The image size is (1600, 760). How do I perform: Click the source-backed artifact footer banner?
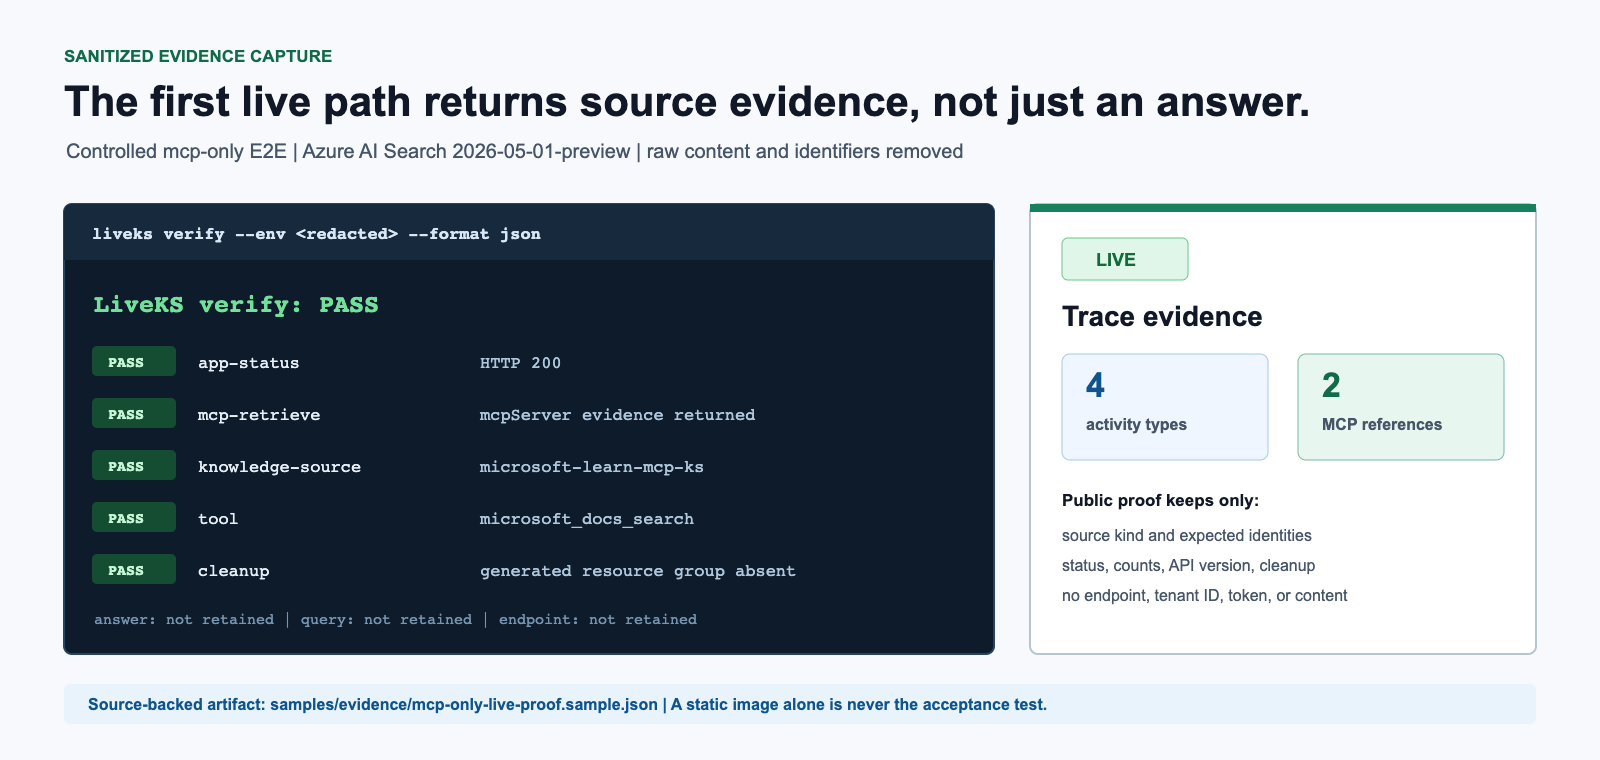(800, 704)
